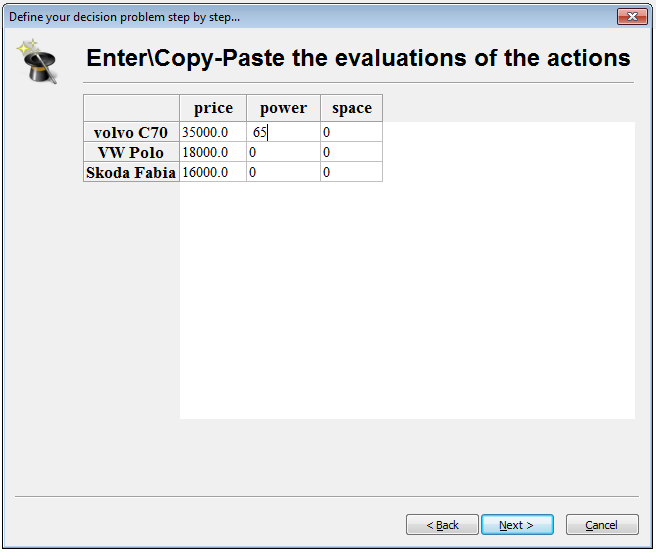656x553 pixels.
Task: Click the space column header
Action: point(351,108)
